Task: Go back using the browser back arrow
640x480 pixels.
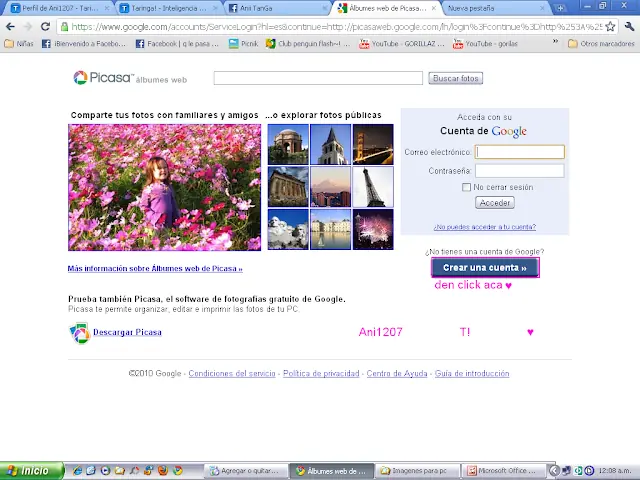Action: tap(10, 27)
